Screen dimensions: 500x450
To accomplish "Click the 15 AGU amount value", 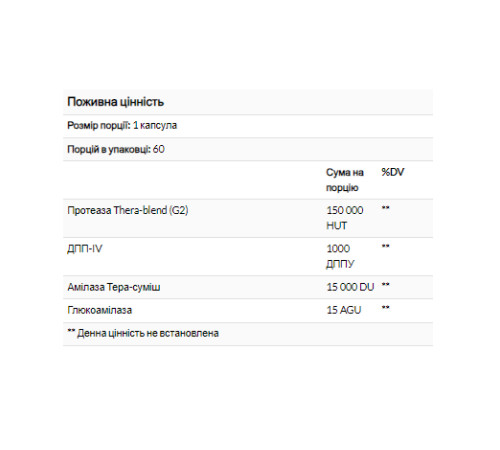I will (x=344, y=310).
